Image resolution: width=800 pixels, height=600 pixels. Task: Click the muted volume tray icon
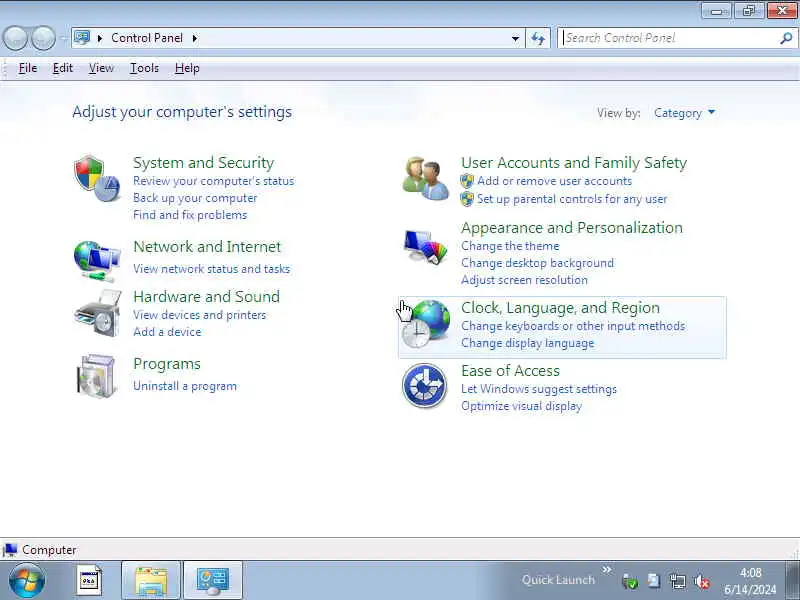tap(702, 581)
